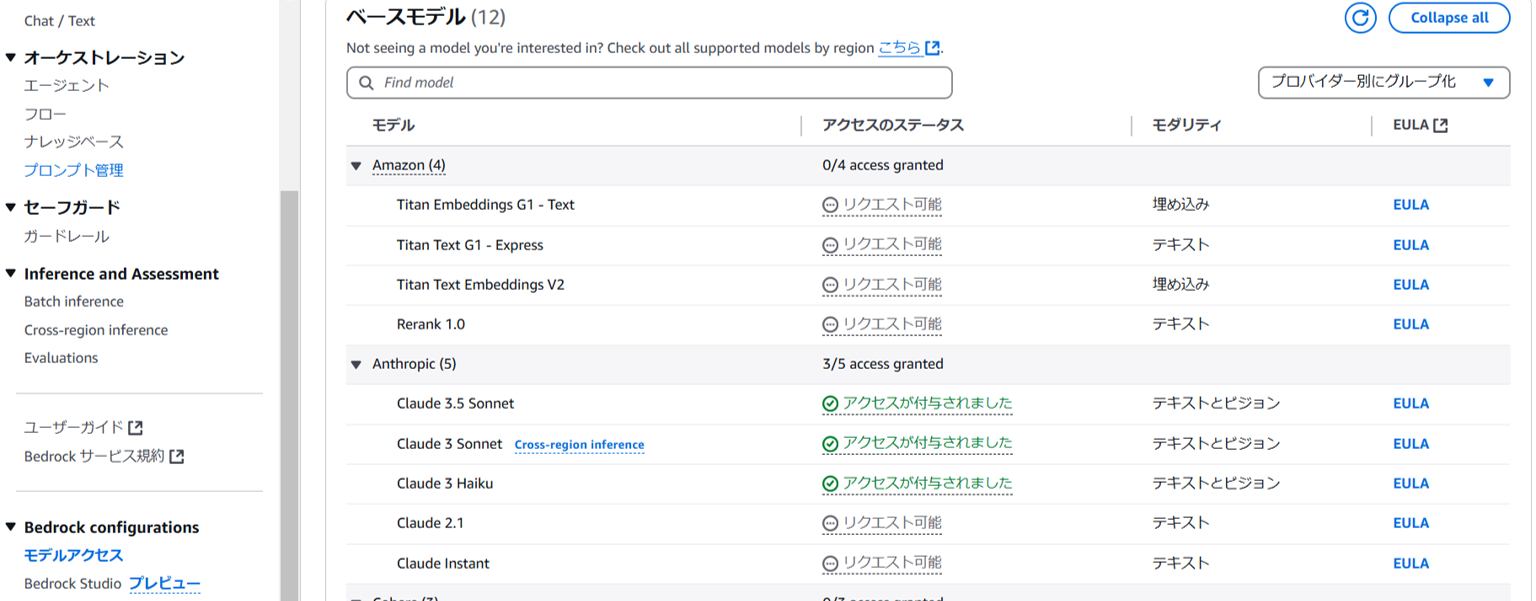Collapse the Anthropic (5) model group

(357, 364)
